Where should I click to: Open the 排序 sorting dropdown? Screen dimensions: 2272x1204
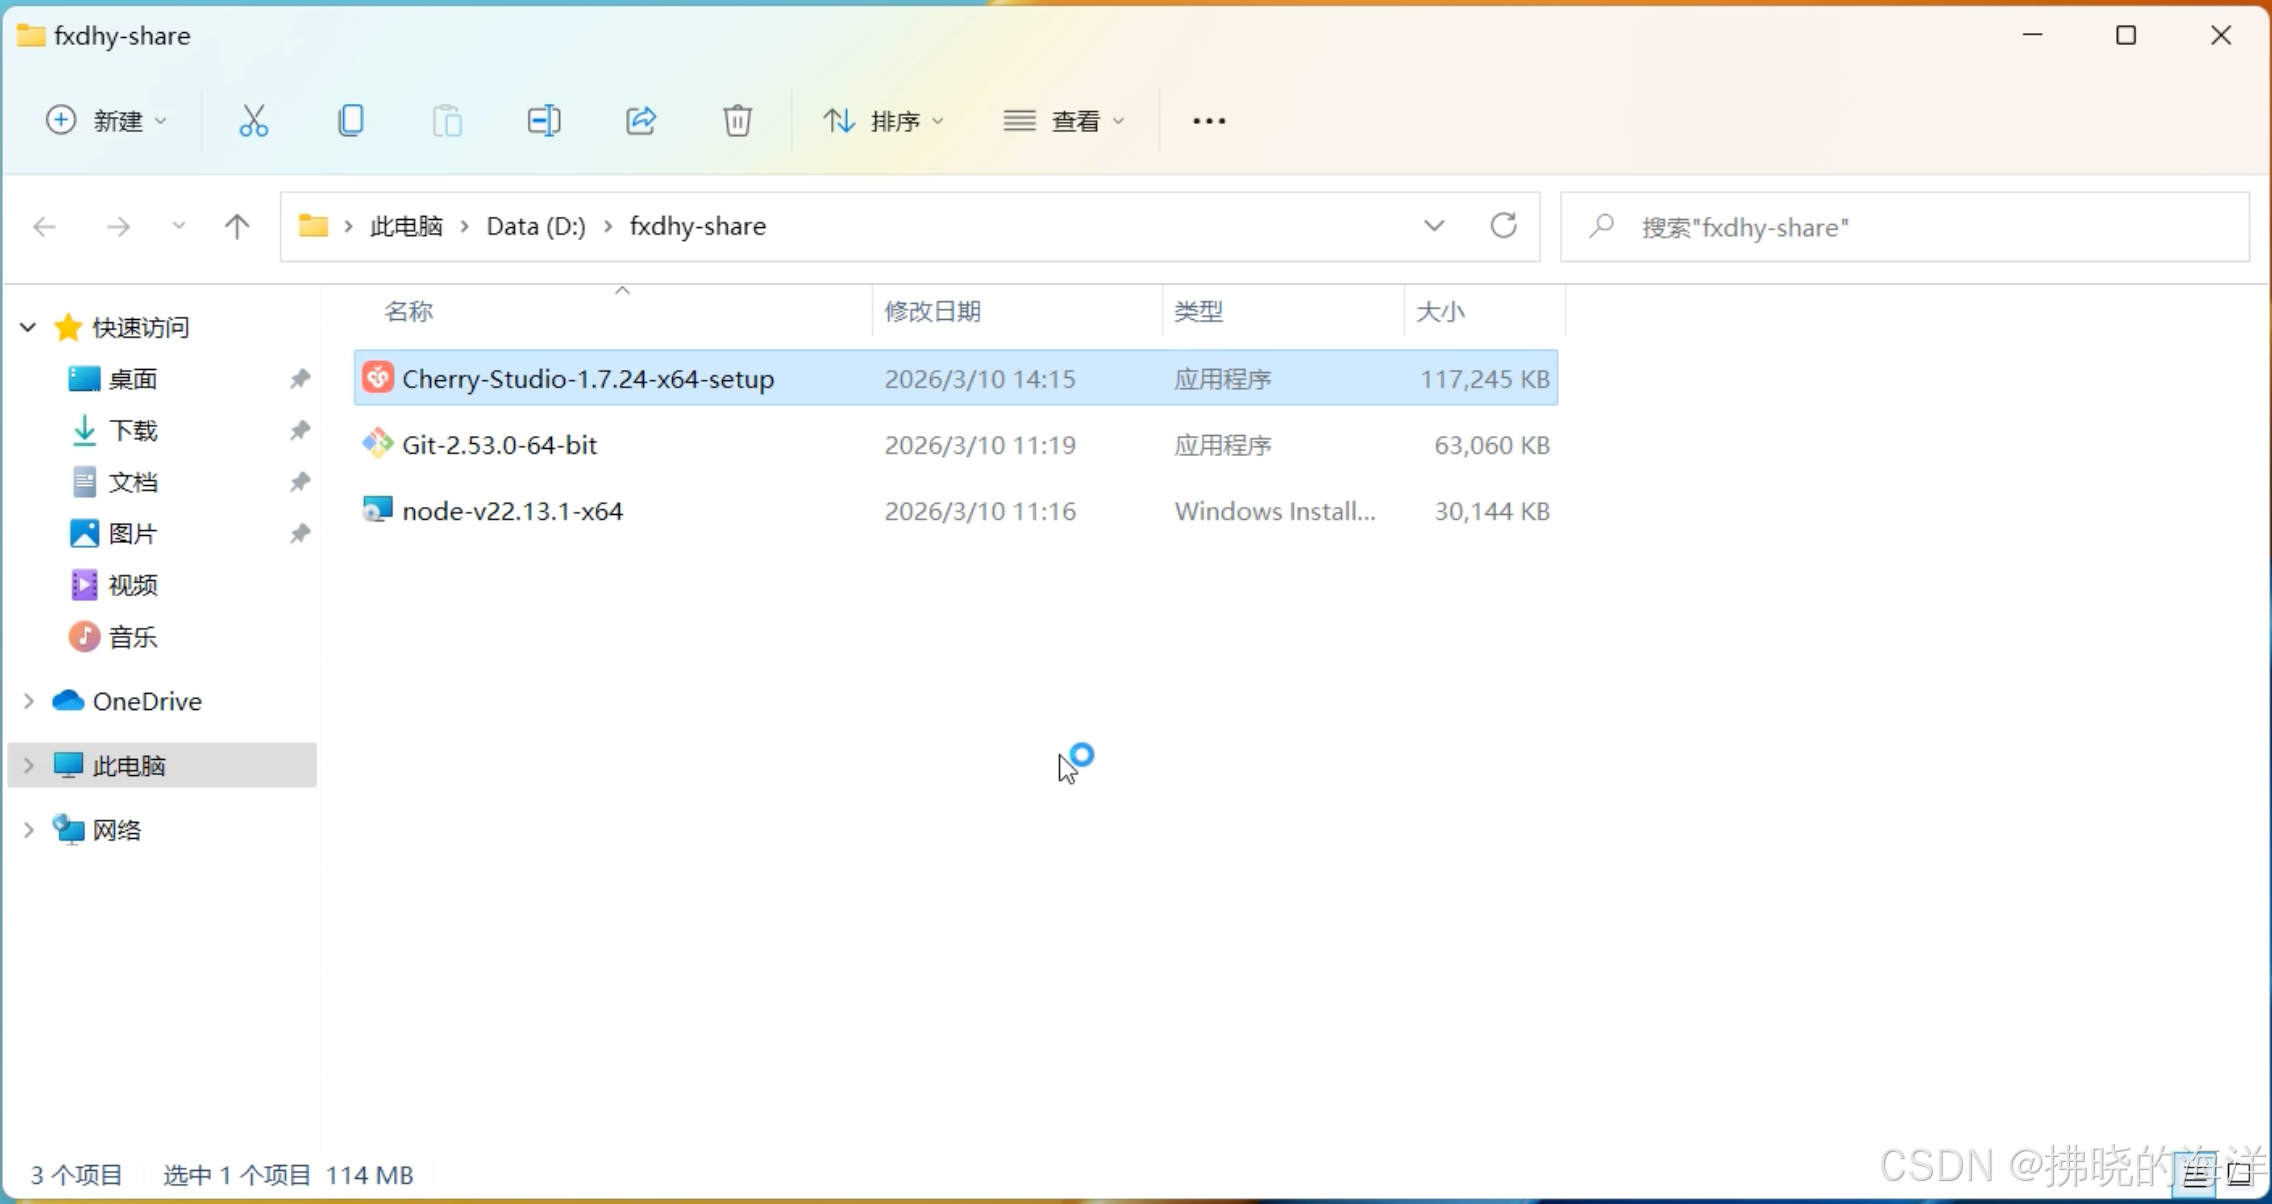(884, 120)
